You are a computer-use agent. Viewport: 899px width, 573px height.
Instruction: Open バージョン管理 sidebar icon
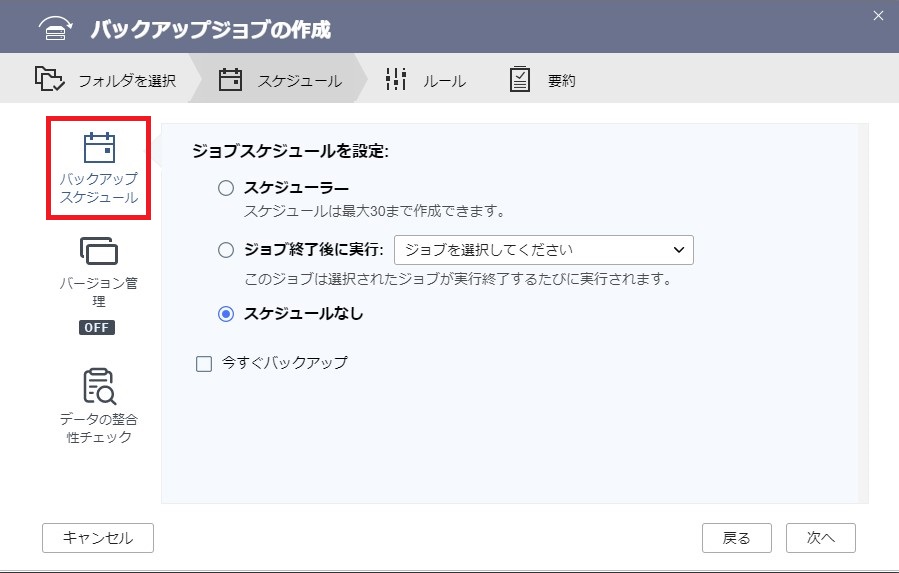(x=99, y=251)
